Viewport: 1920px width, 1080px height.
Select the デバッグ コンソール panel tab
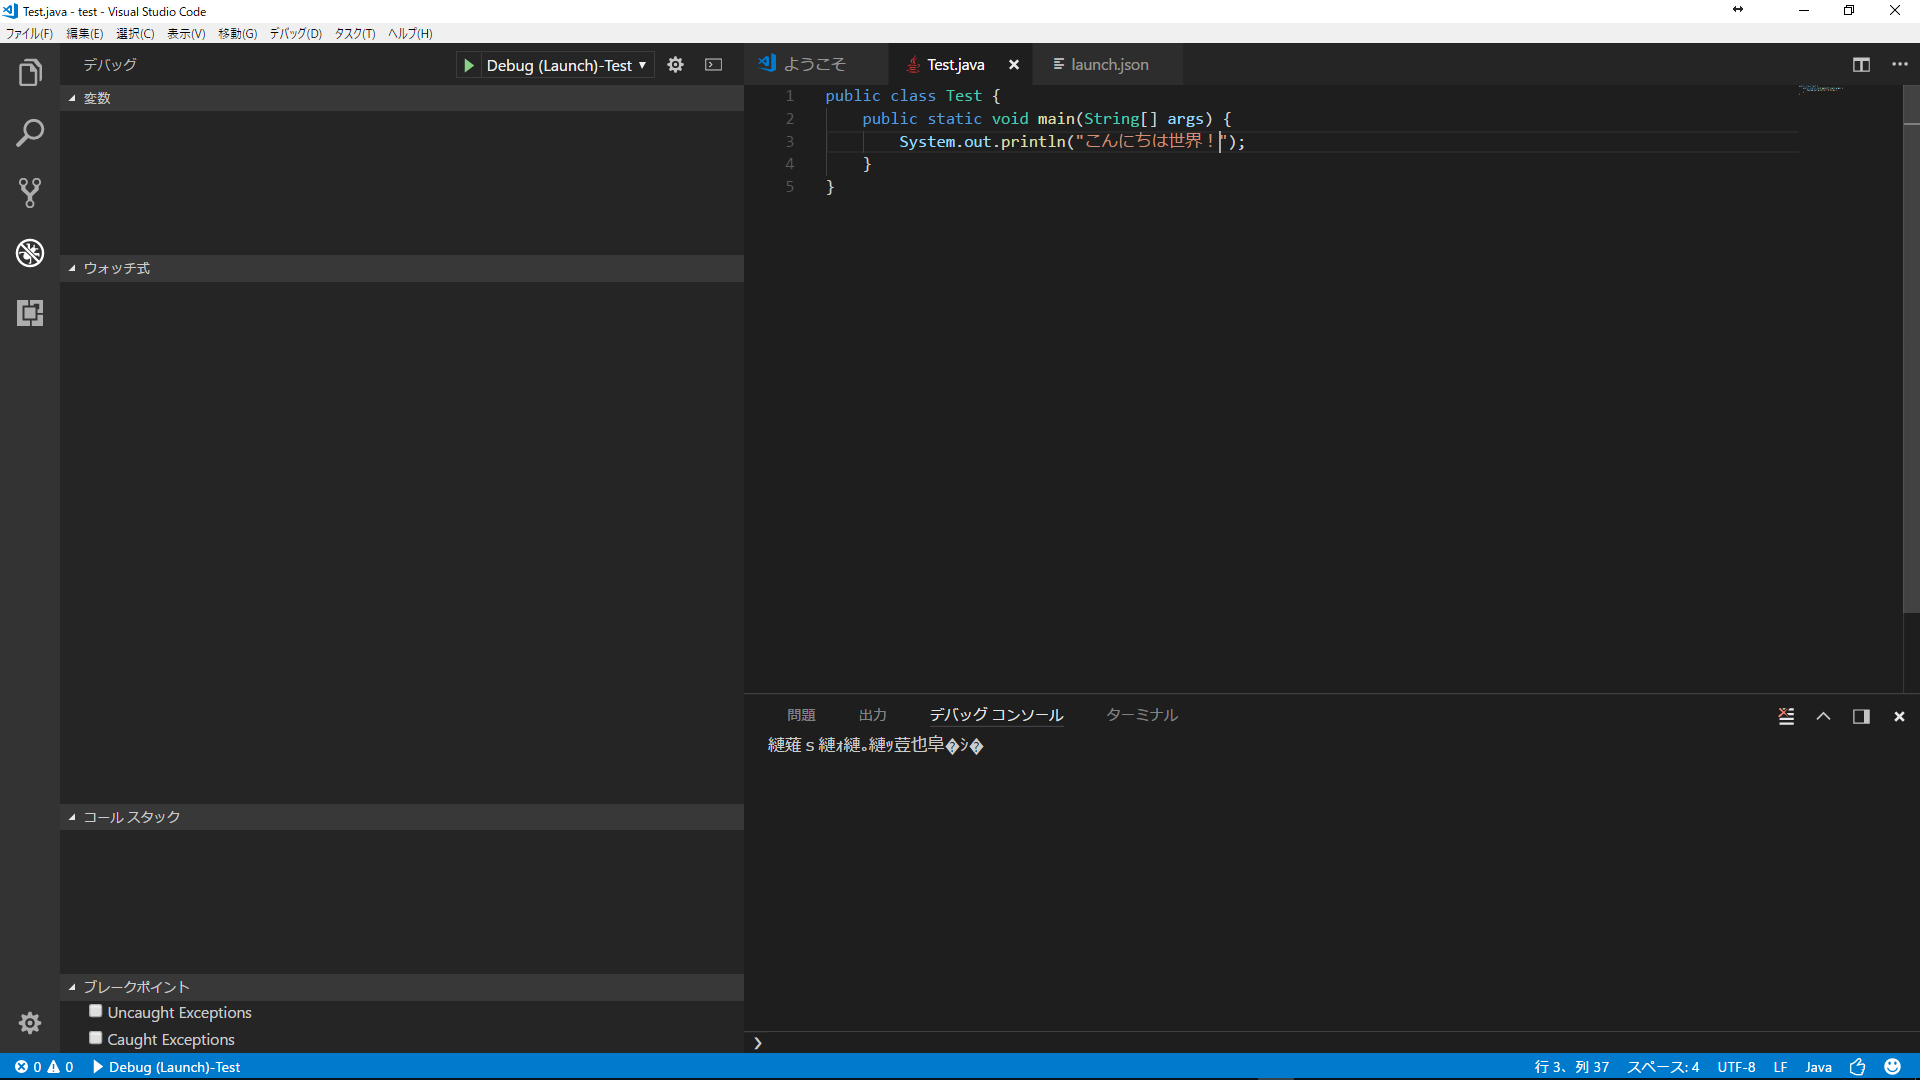click(x=996, y=715)
